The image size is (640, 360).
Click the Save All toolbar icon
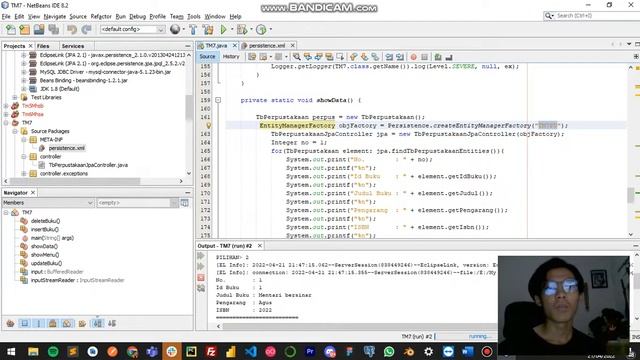click(x=53, y=29)
